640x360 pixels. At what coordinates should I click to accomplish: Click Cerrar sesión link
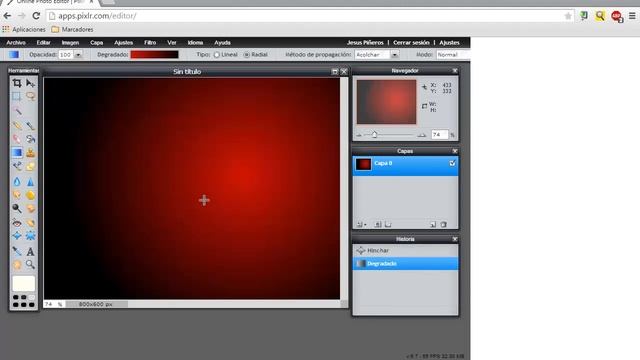(x=411, y=42)
